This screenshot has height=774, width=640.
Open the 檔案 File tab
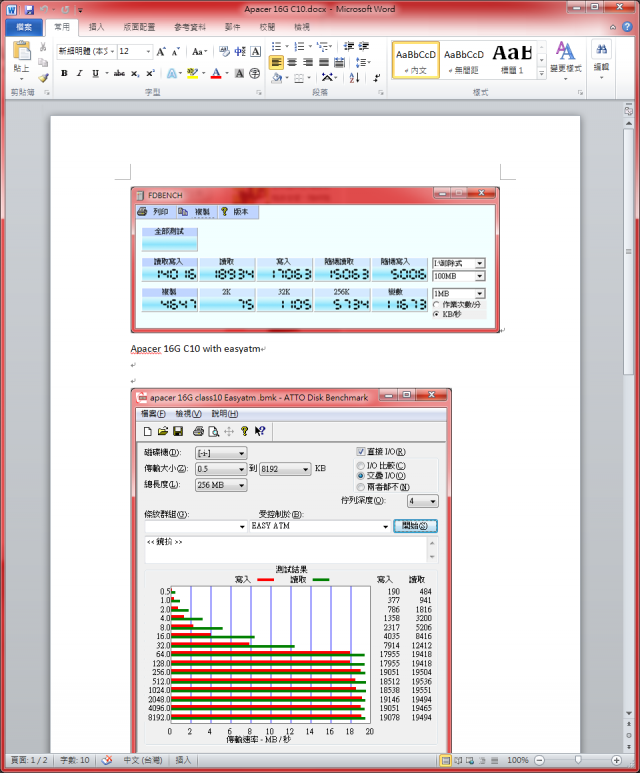(24, 27)
